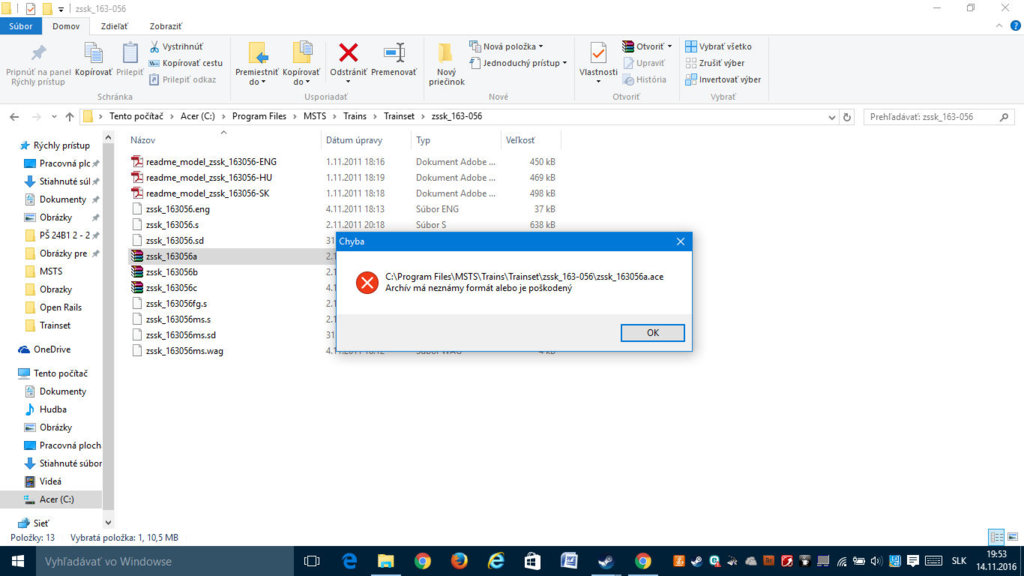This screenshot has height=576, width=1024.
Task: Open Vlastnosti properties icon in ribbon
Action: pyautogui.click(x=598, y=54)
